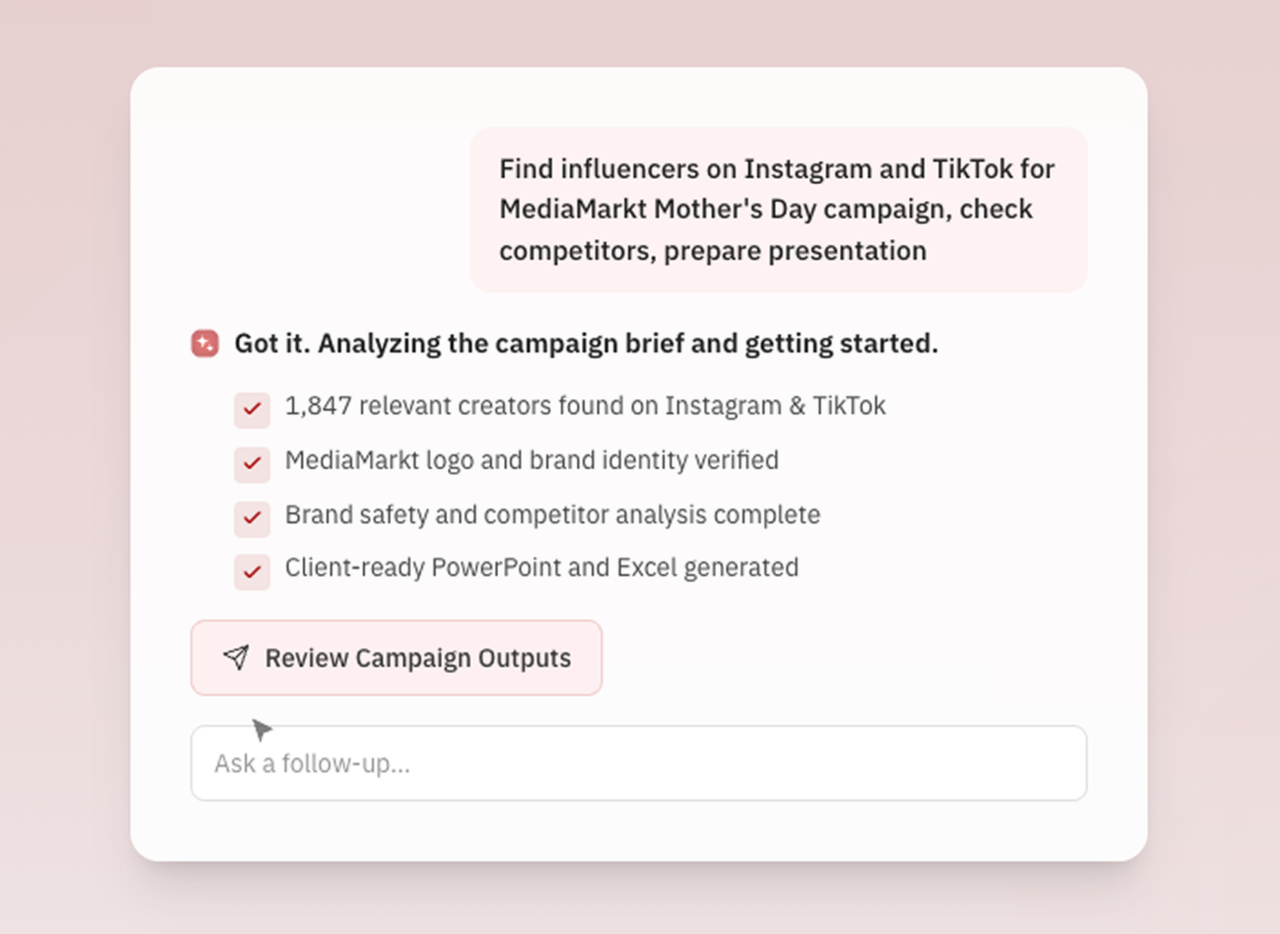1280x934 pixels.
Task: Uncheck the brand safety analysis checkbox
Action: [252, 519]
